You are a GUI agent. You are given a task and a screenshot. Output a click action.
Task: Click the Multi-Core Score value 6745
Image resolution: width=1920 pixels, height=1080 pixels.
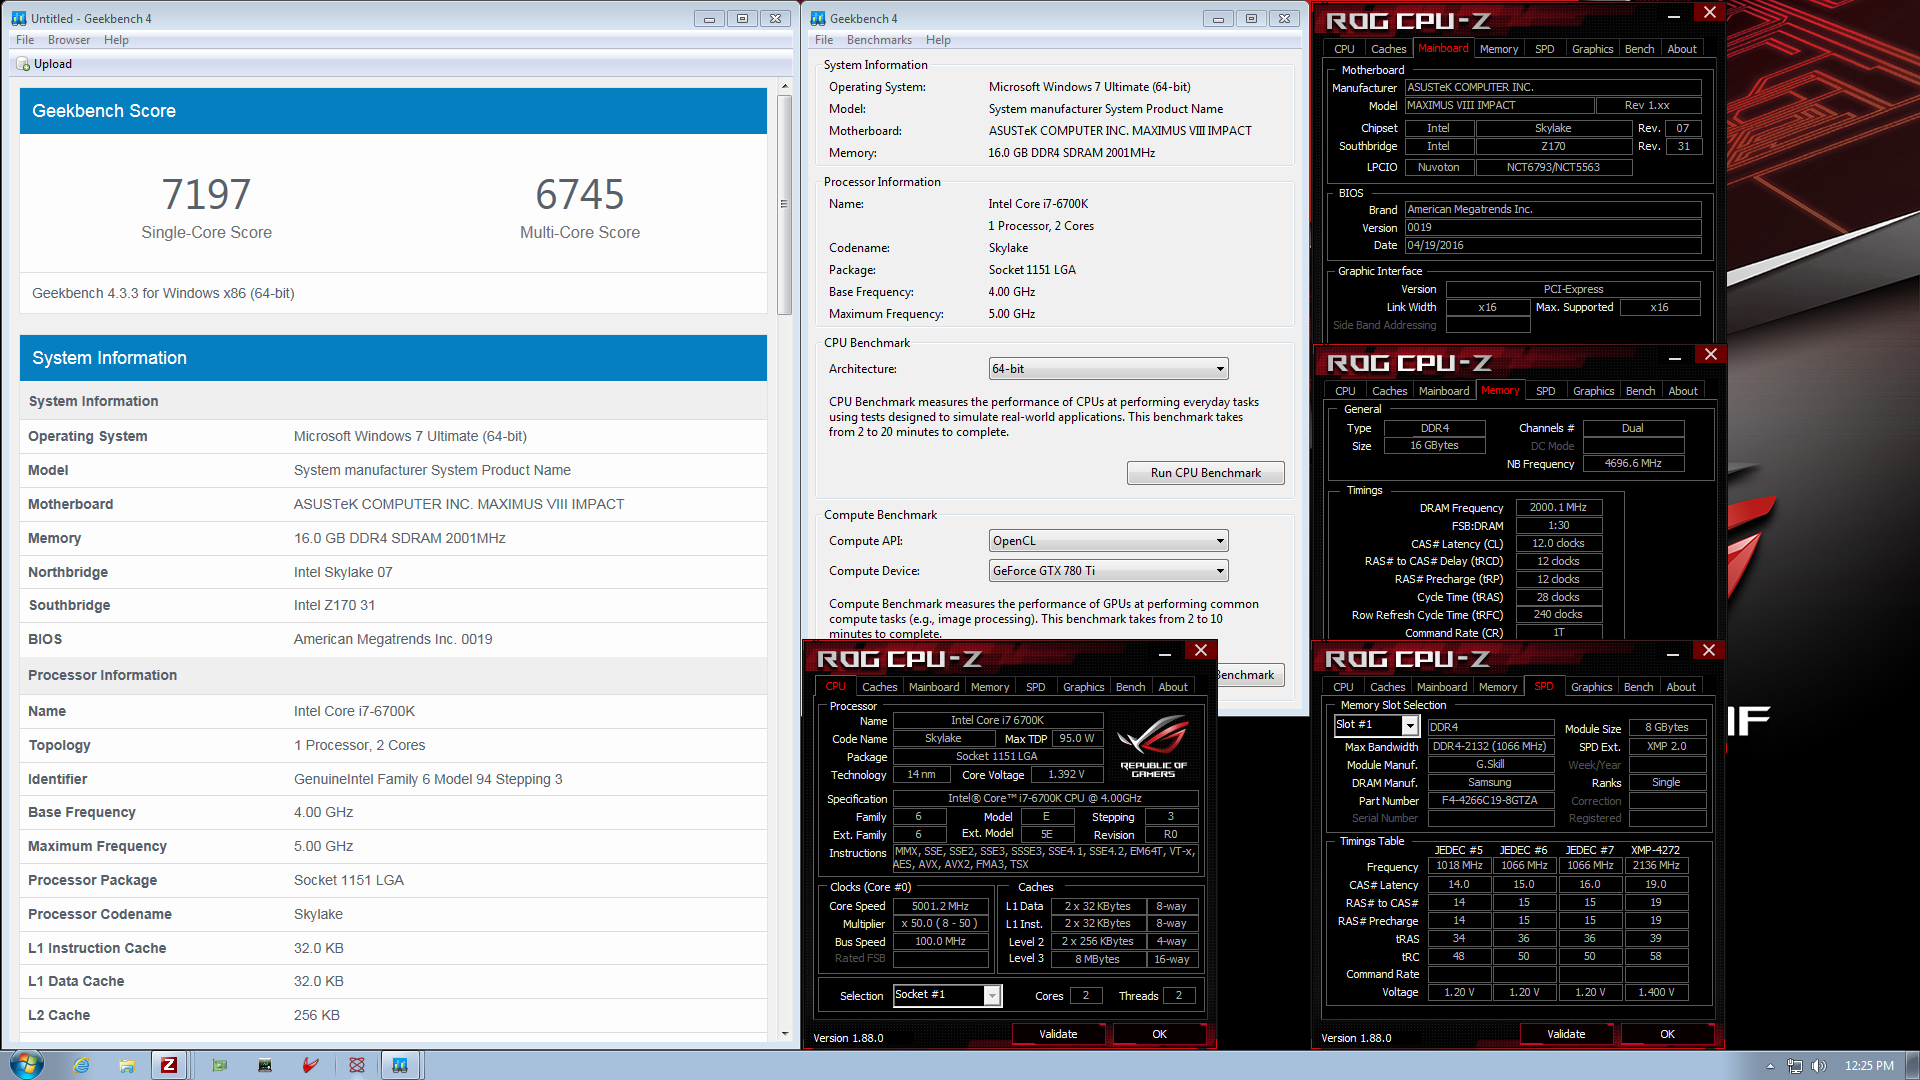pyautogui.click(x=580, y=194)
